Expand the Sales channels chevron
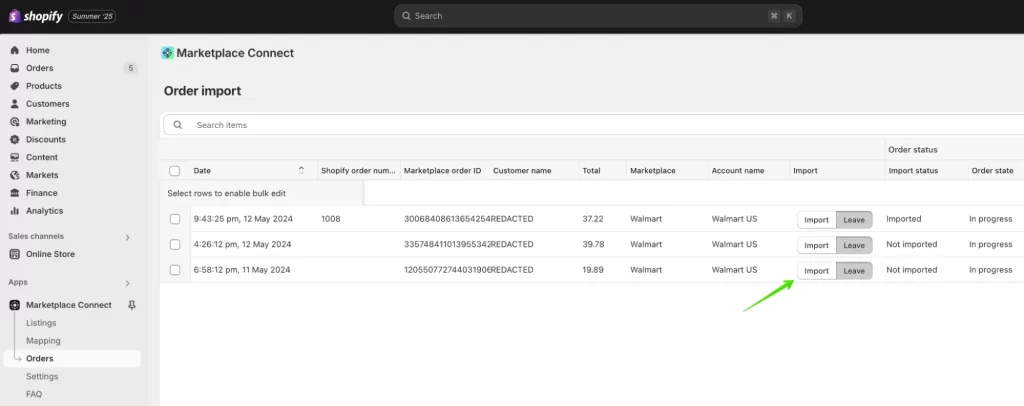The height and width of the screenshot is (406, 1024). pyautogui.click(x=127, y=237)
